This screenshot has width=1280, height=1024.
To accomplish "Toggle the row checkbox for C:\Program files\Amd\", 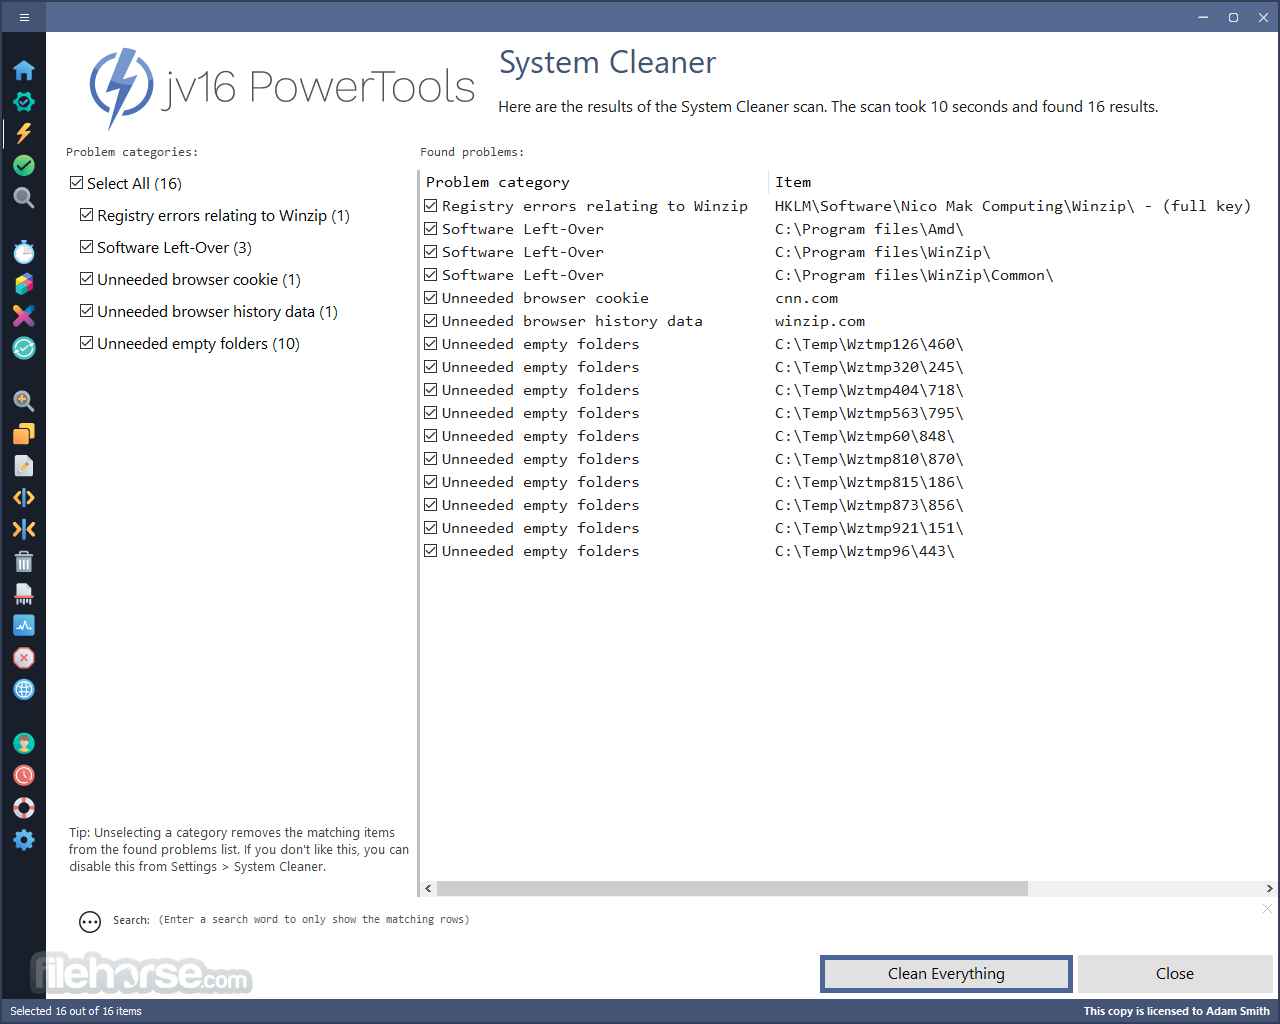I will pos(431,229).
